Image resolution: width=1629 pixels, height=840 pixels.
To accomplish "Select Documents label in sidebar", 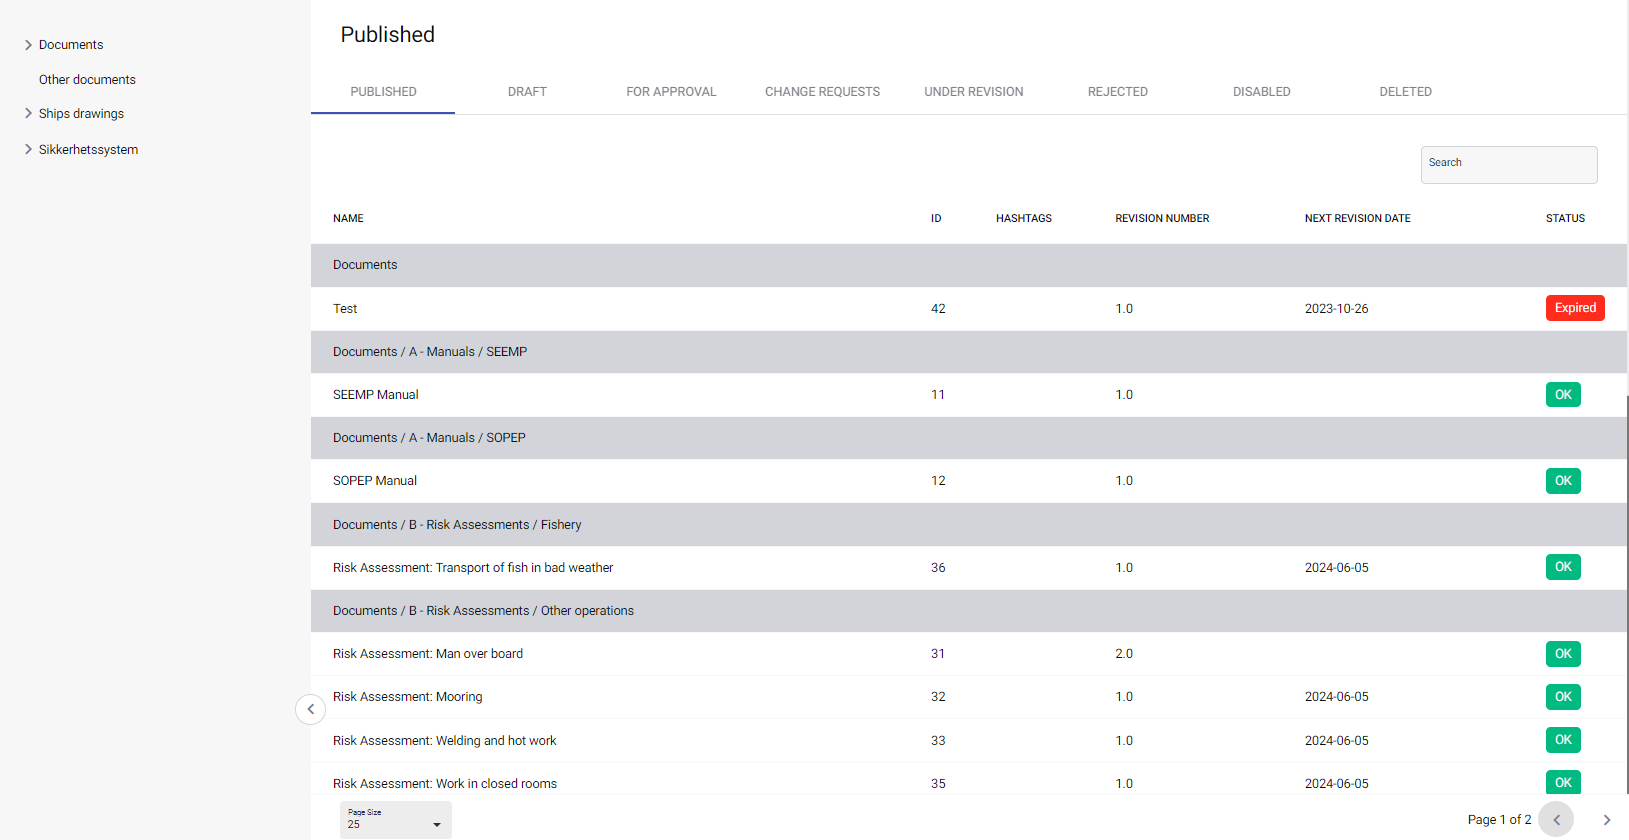I will click(71, 45).
